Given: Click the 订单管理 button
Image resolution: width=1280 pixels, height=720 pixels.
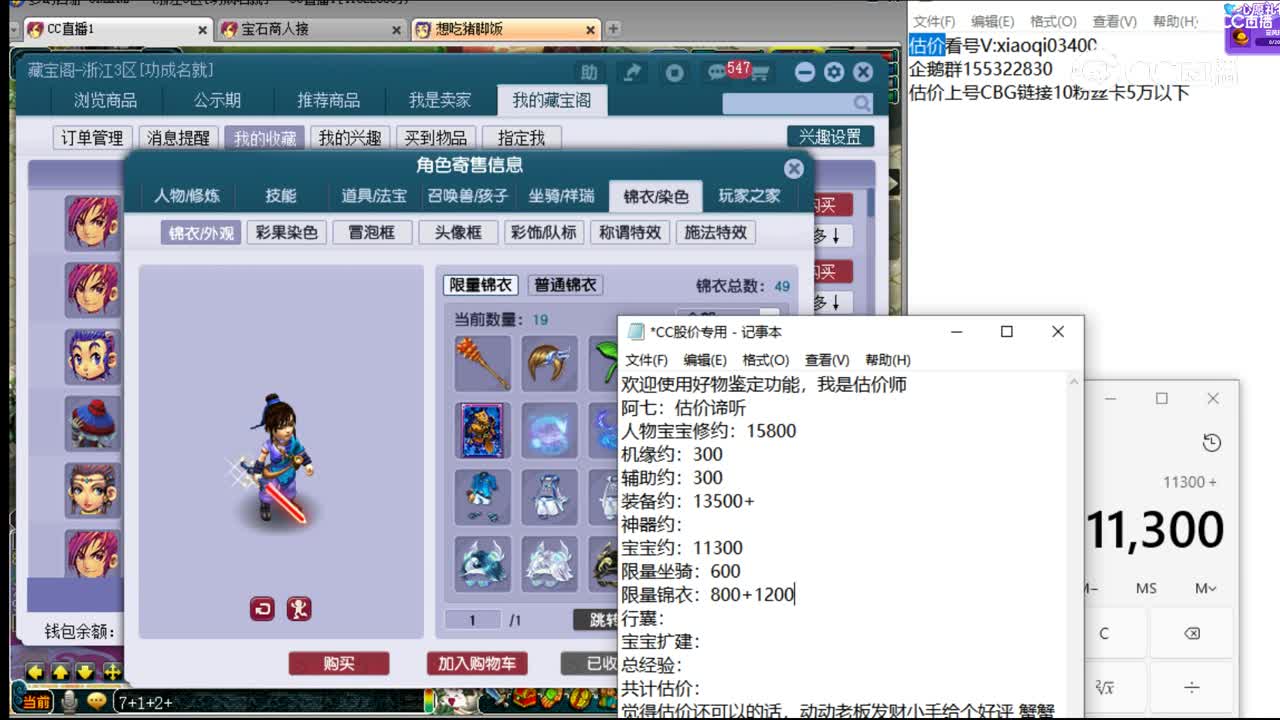Looking at the screenshot, I should pyautogui.click(x=92, y=138).
